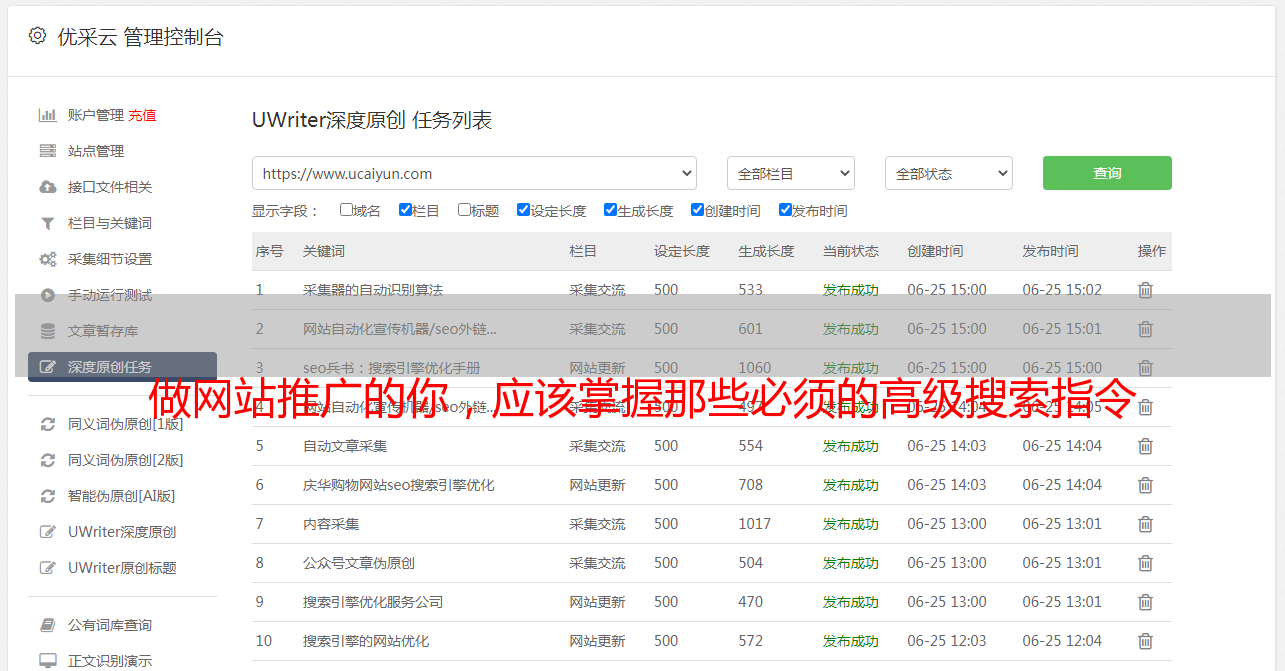Viewport: 1285px width, 671px height.
Task: Open the site URL dropdown
Action: click(x=474, y=173)
